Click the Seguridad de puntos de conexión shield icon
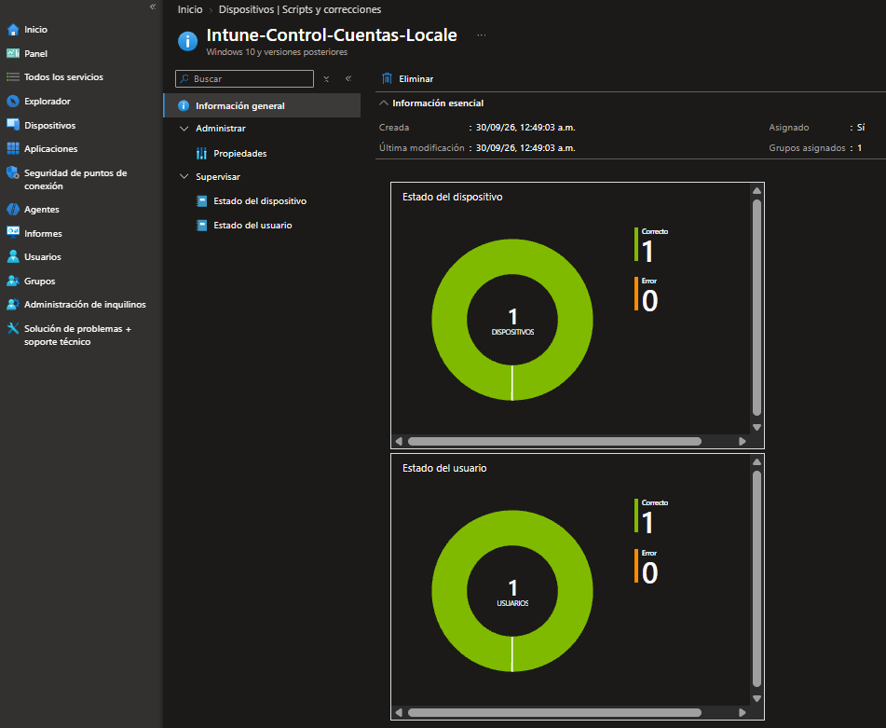This screenshot has width=886, height=728. click(x=13, y=173)
